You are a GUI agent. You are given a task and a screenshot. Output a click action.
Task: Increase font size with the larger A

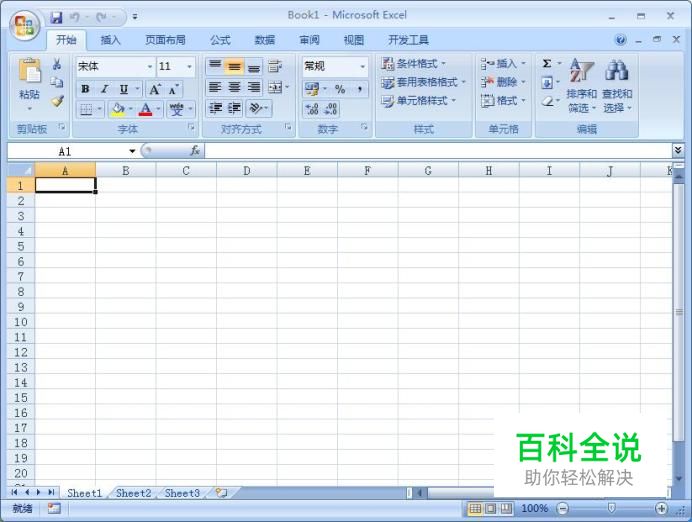[x=154, y=90]
